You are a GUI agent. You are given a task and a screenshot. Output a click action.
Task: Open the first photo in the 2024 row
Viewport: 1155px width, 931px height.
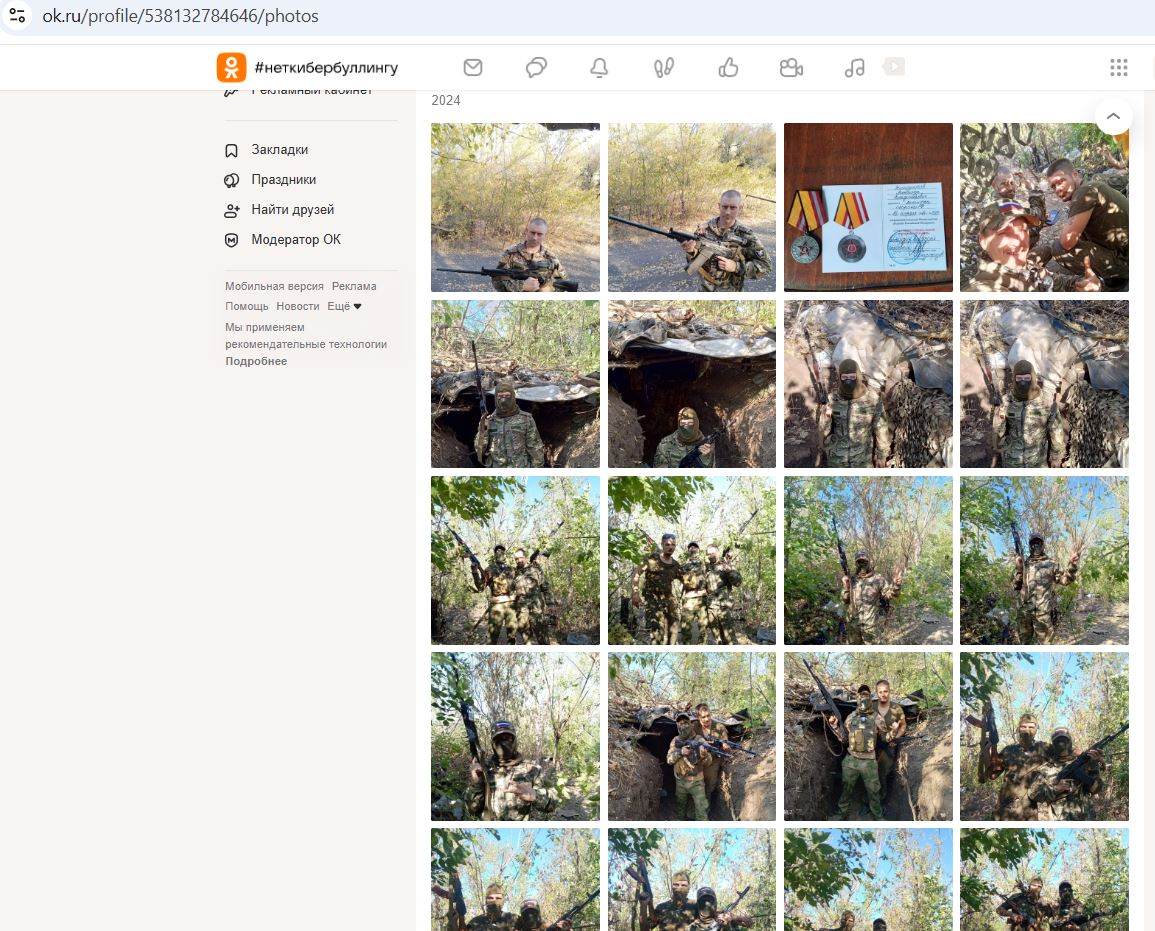point(515,207)
